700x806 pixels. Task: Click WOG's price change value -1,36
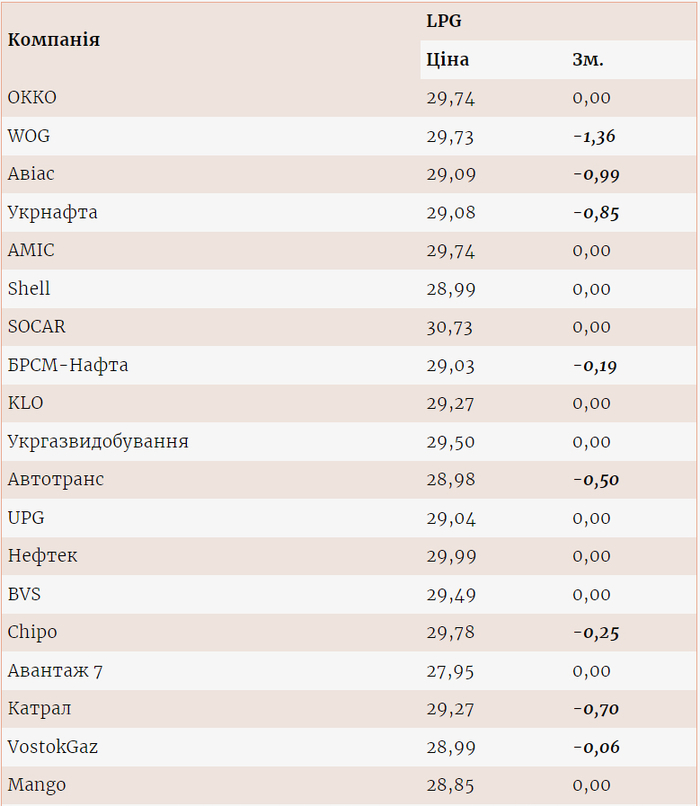(594, 136)
